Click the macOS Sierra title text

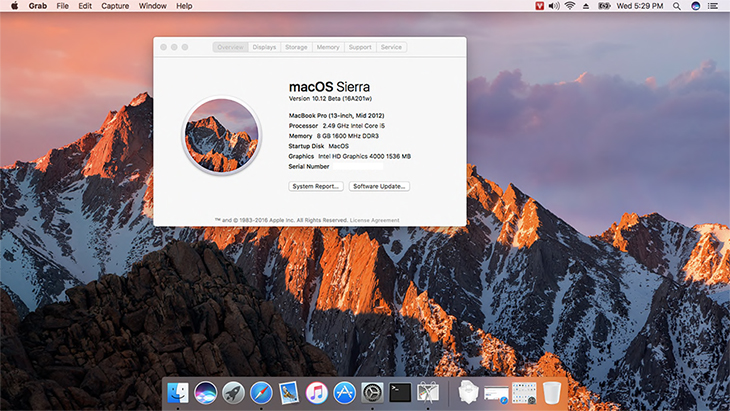click(x=329, y=87)
